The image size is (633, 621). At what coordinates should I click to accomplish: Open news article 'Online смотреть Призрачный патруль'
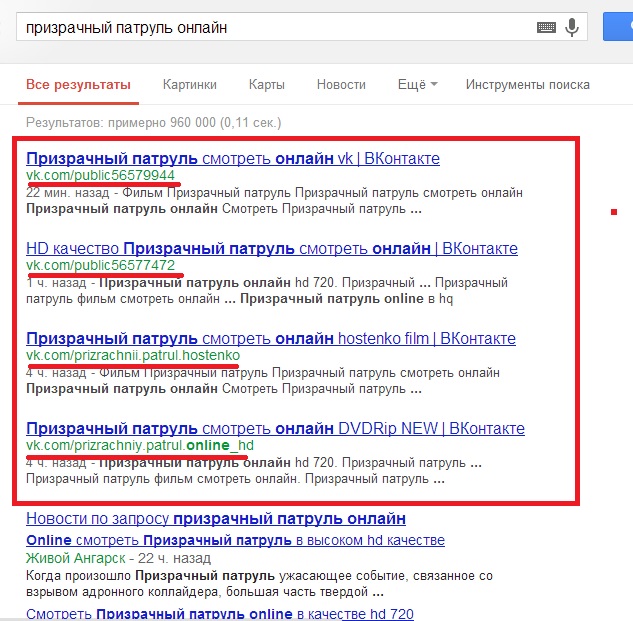pos(235,540)
